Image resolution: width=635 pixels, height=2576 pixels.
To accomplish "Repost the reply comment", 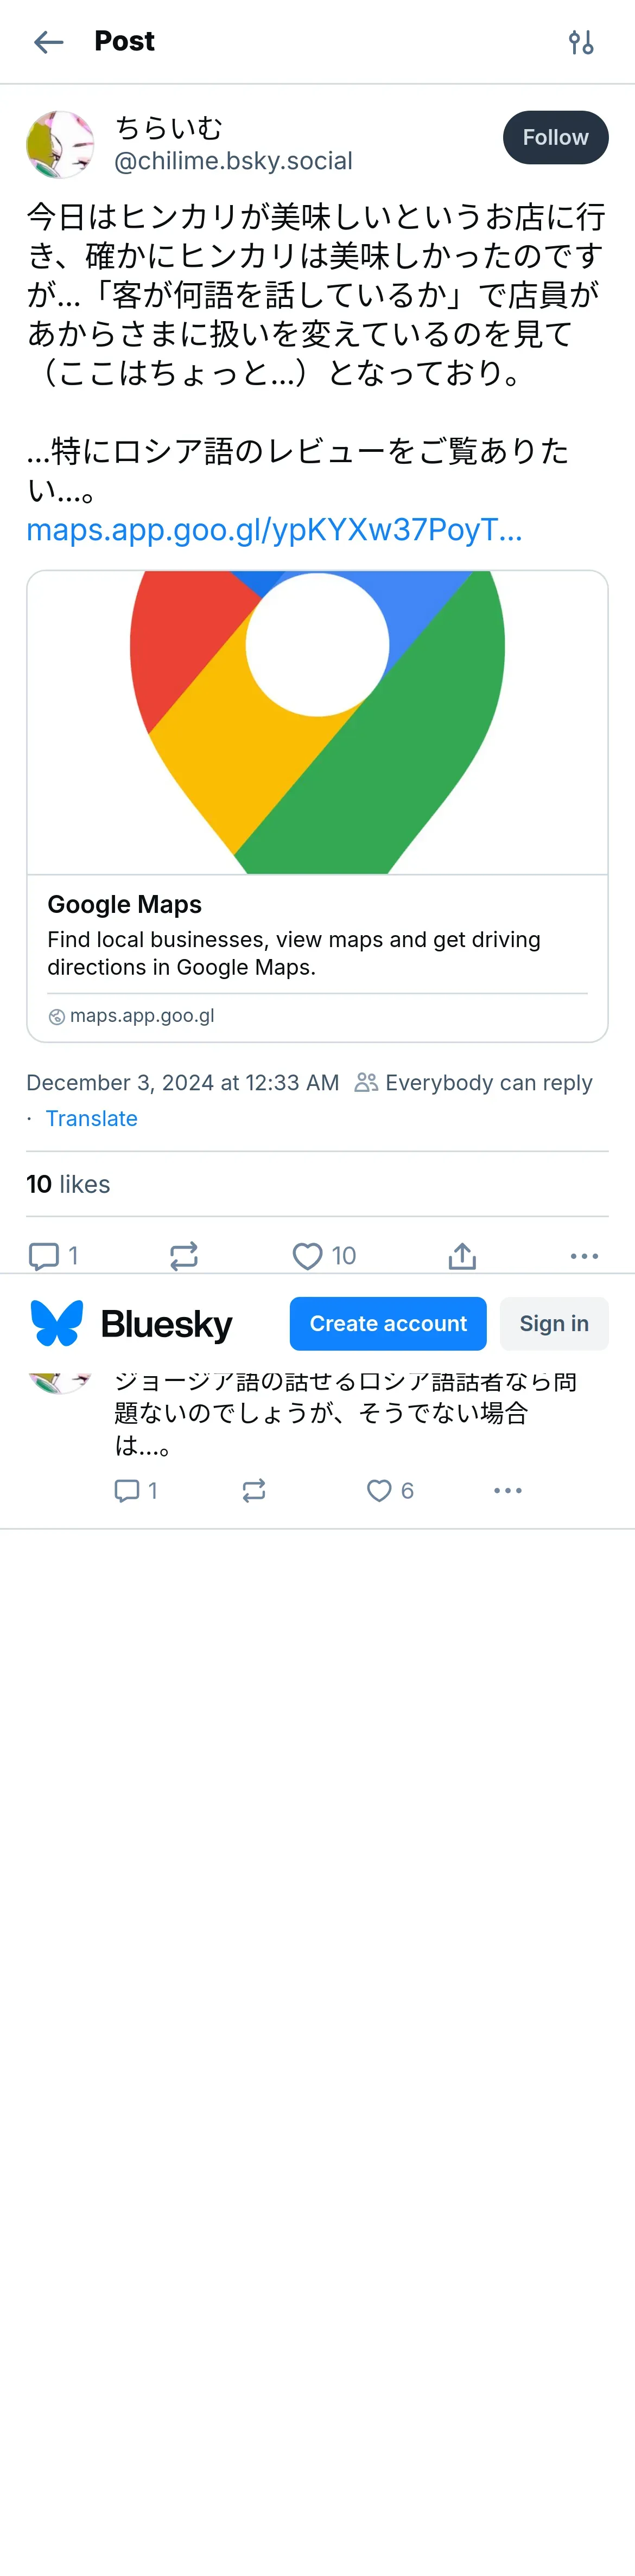I will pos(254,1491).
